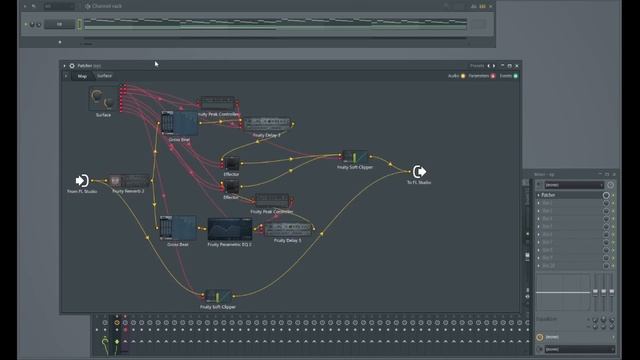Image resolution: width=640 pixels, height=360 pixels.
Task: Toggle Events connections visibility in Patcher
Action: 516,76
